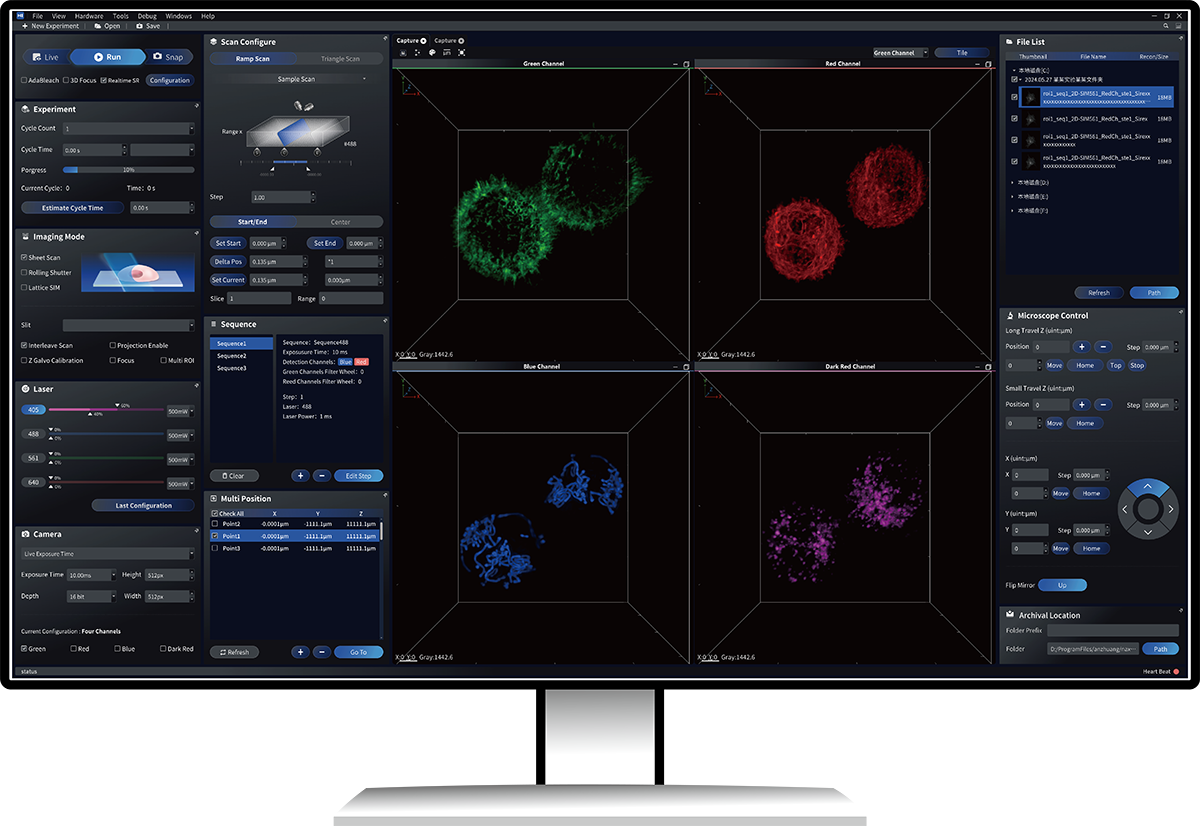
Task: Enable the AdaBleach checkbox
Action: point(25,80)
